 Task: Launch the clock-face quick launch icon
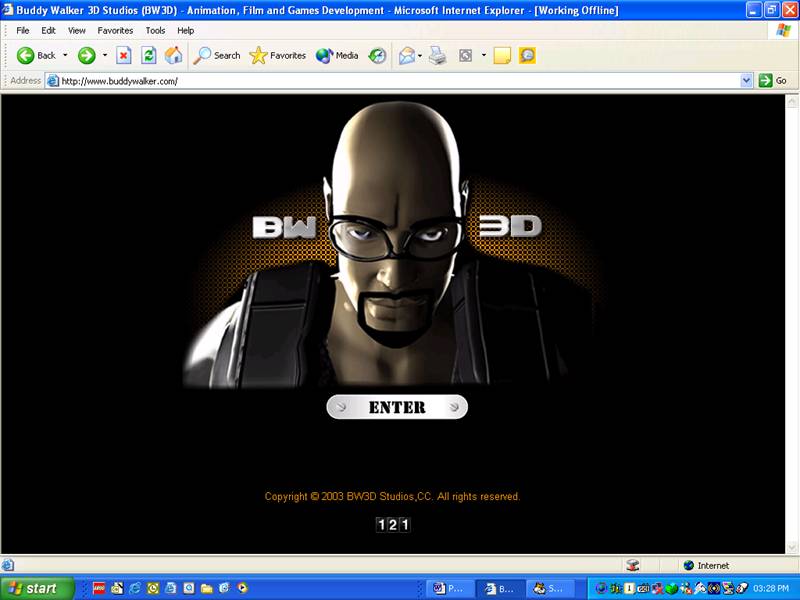tap(153, 588)
